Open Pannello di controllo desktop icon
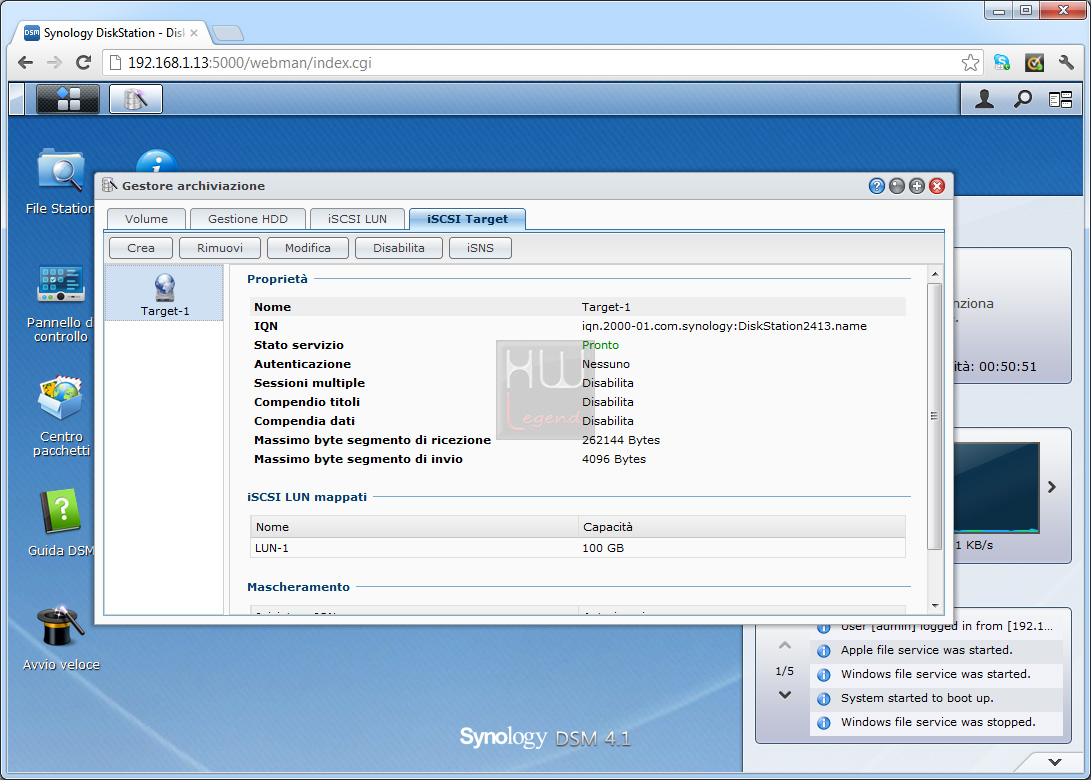The height and width of the screenshot is (780, 1091). (61, 303)
